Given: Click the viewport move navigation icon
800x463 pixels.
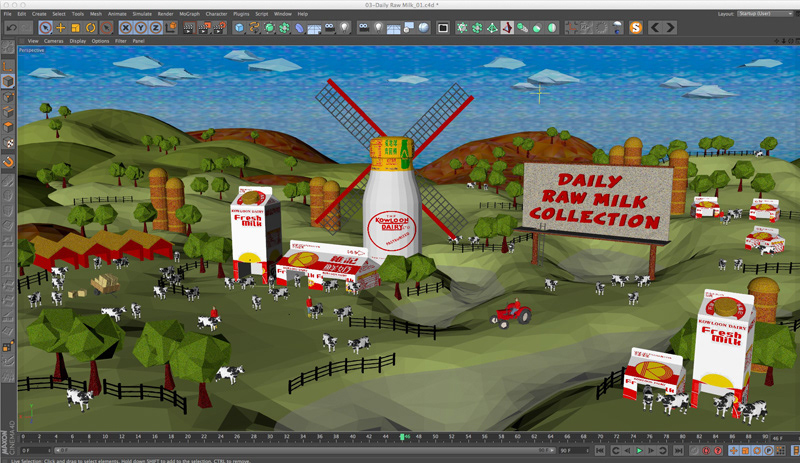Looking at the screenshot, I should click(x=777, y=41).
